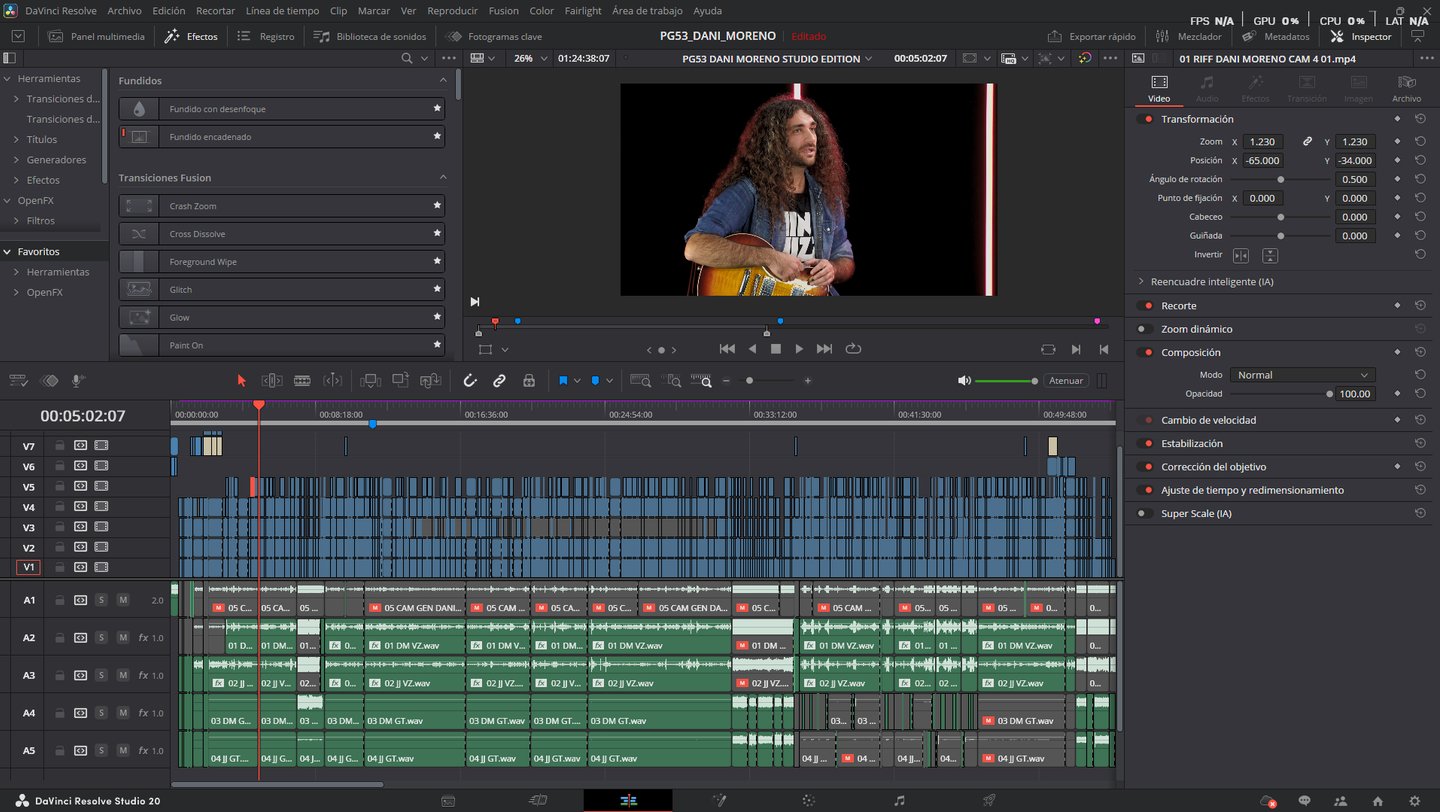
Task: Switch to the Audio inspector tab
Action: (x=1207, y=88)
